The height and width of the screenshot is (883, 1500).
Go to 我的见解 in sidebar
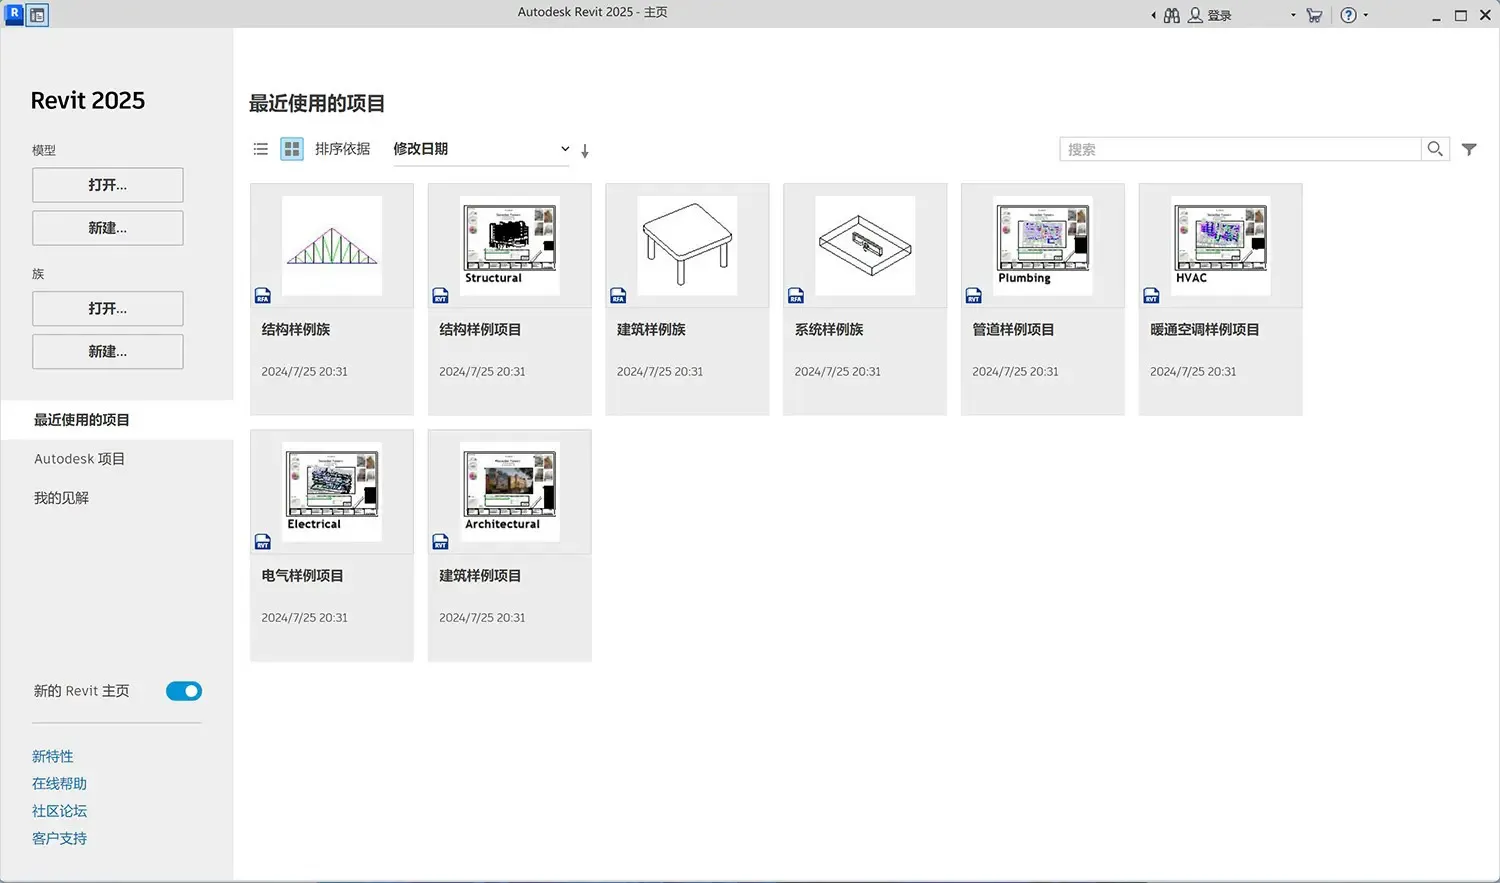tap(61, 498)
